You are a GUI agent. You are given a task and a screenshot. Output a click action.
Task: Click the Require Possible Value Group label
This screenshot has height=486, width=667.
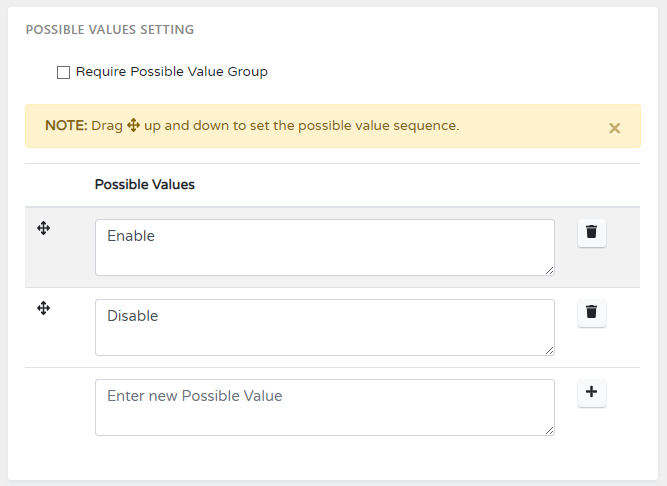[171, 72]
